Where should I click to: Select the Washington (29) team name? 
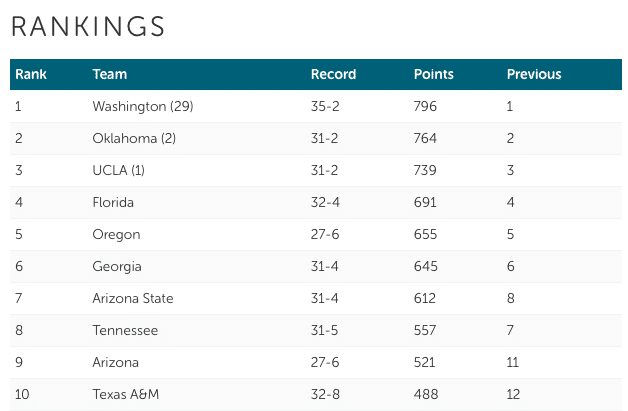(x=143, y=106)
